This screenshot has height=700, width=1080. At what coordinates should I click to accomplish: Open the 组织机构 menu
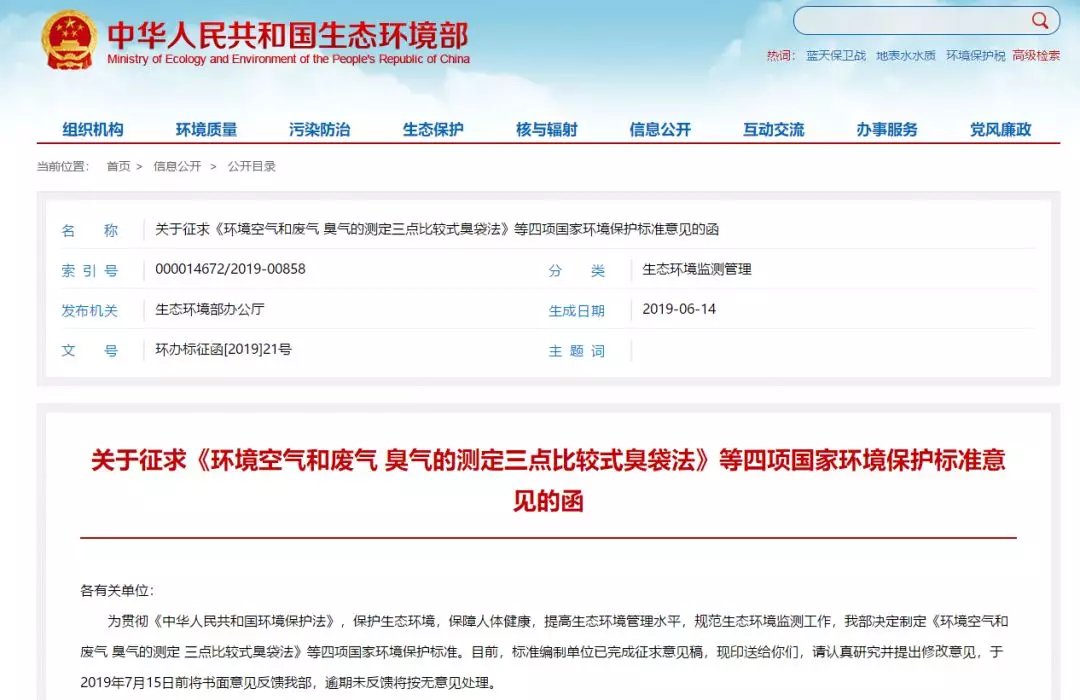(x=93, y=129)
